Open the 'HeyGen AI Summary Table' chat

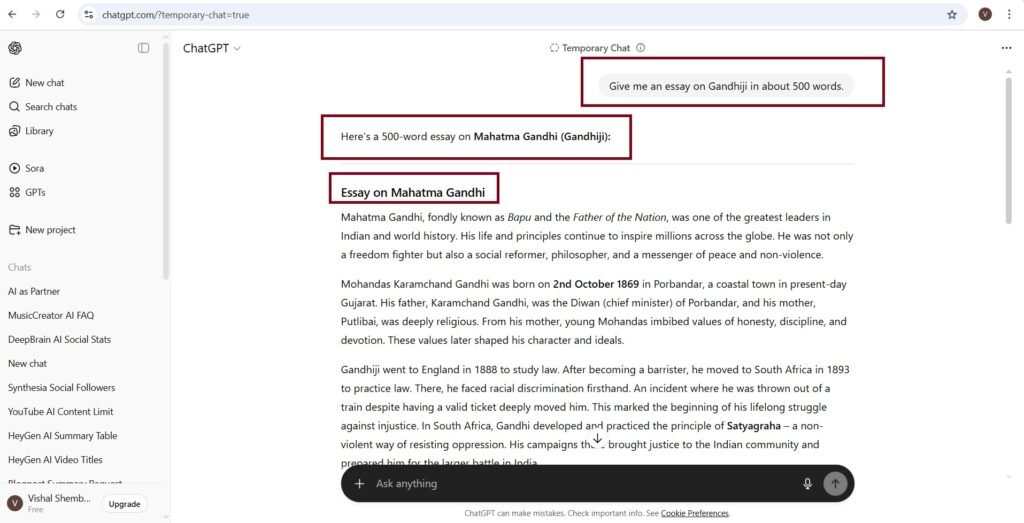[x=62, y=436]
